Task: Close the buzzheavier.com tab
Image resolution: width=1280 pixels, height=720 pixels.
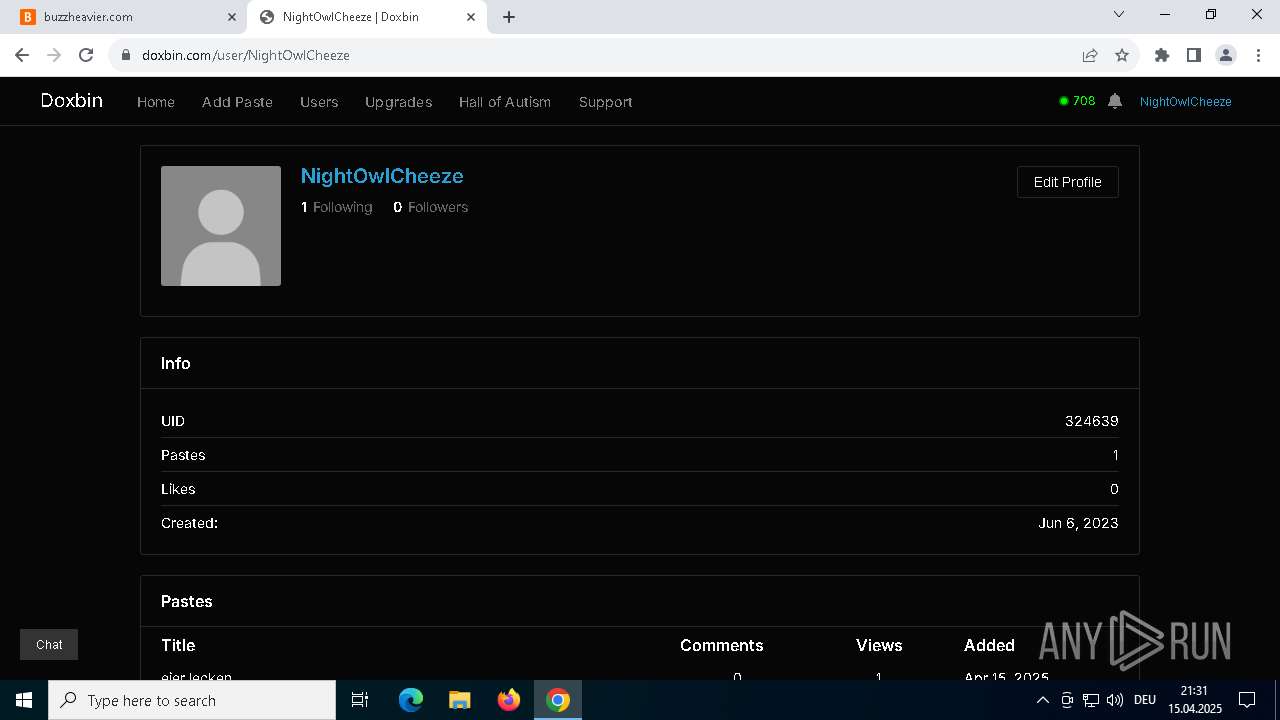Action: pos(232,17)
